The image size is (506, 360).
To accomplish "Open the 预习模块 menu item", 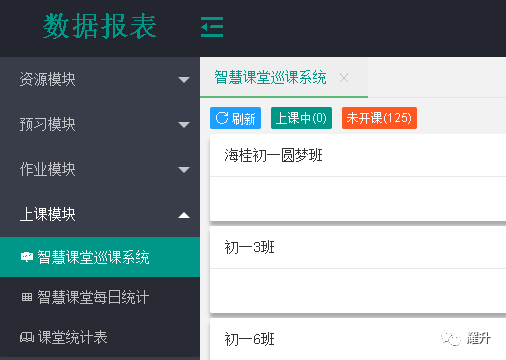I will (x=100, y=124).
